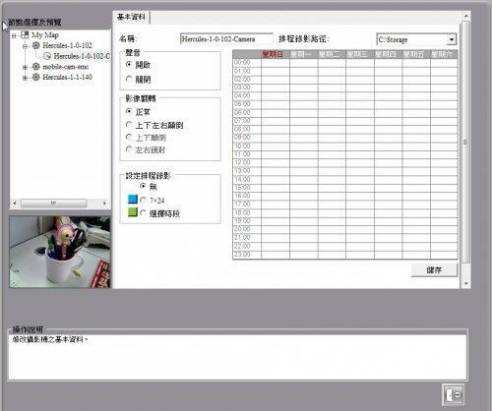This screenshot has width=492, height=411.
Task: Select the sound 關閉 radio button
Action: [129, 79]
